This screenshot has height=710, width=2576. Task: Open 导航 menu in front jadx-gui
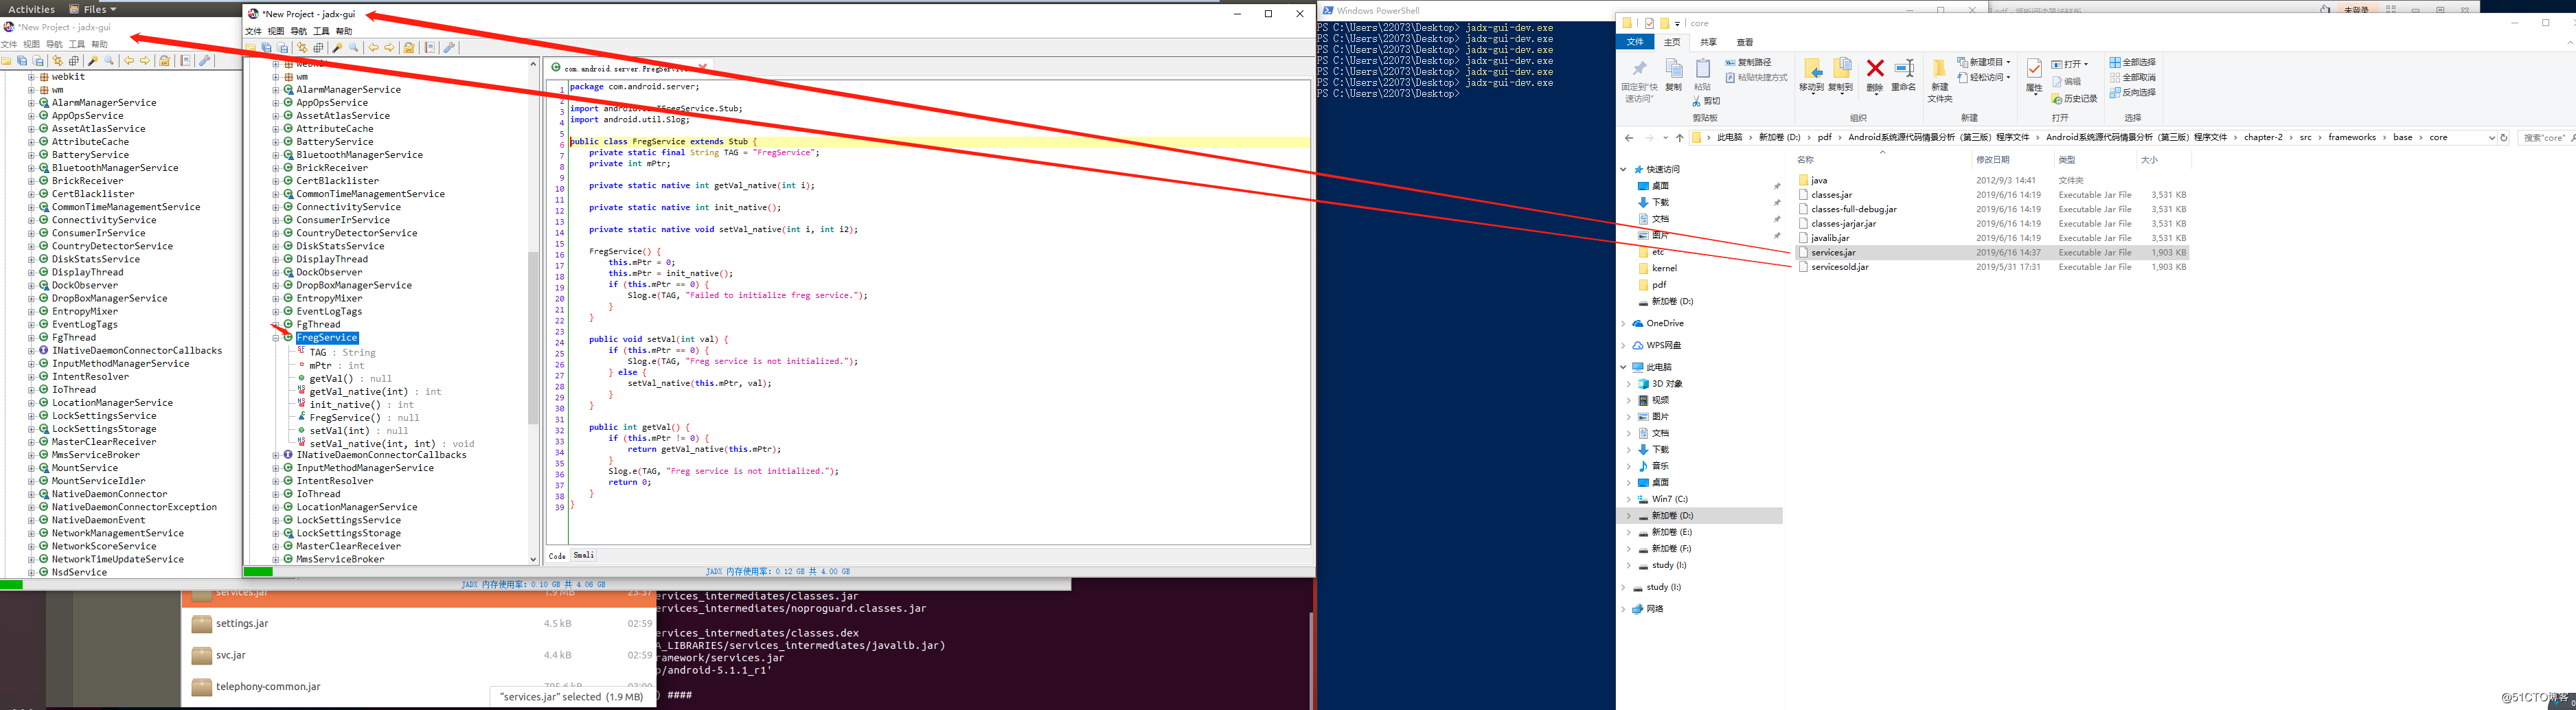[299, 31]
